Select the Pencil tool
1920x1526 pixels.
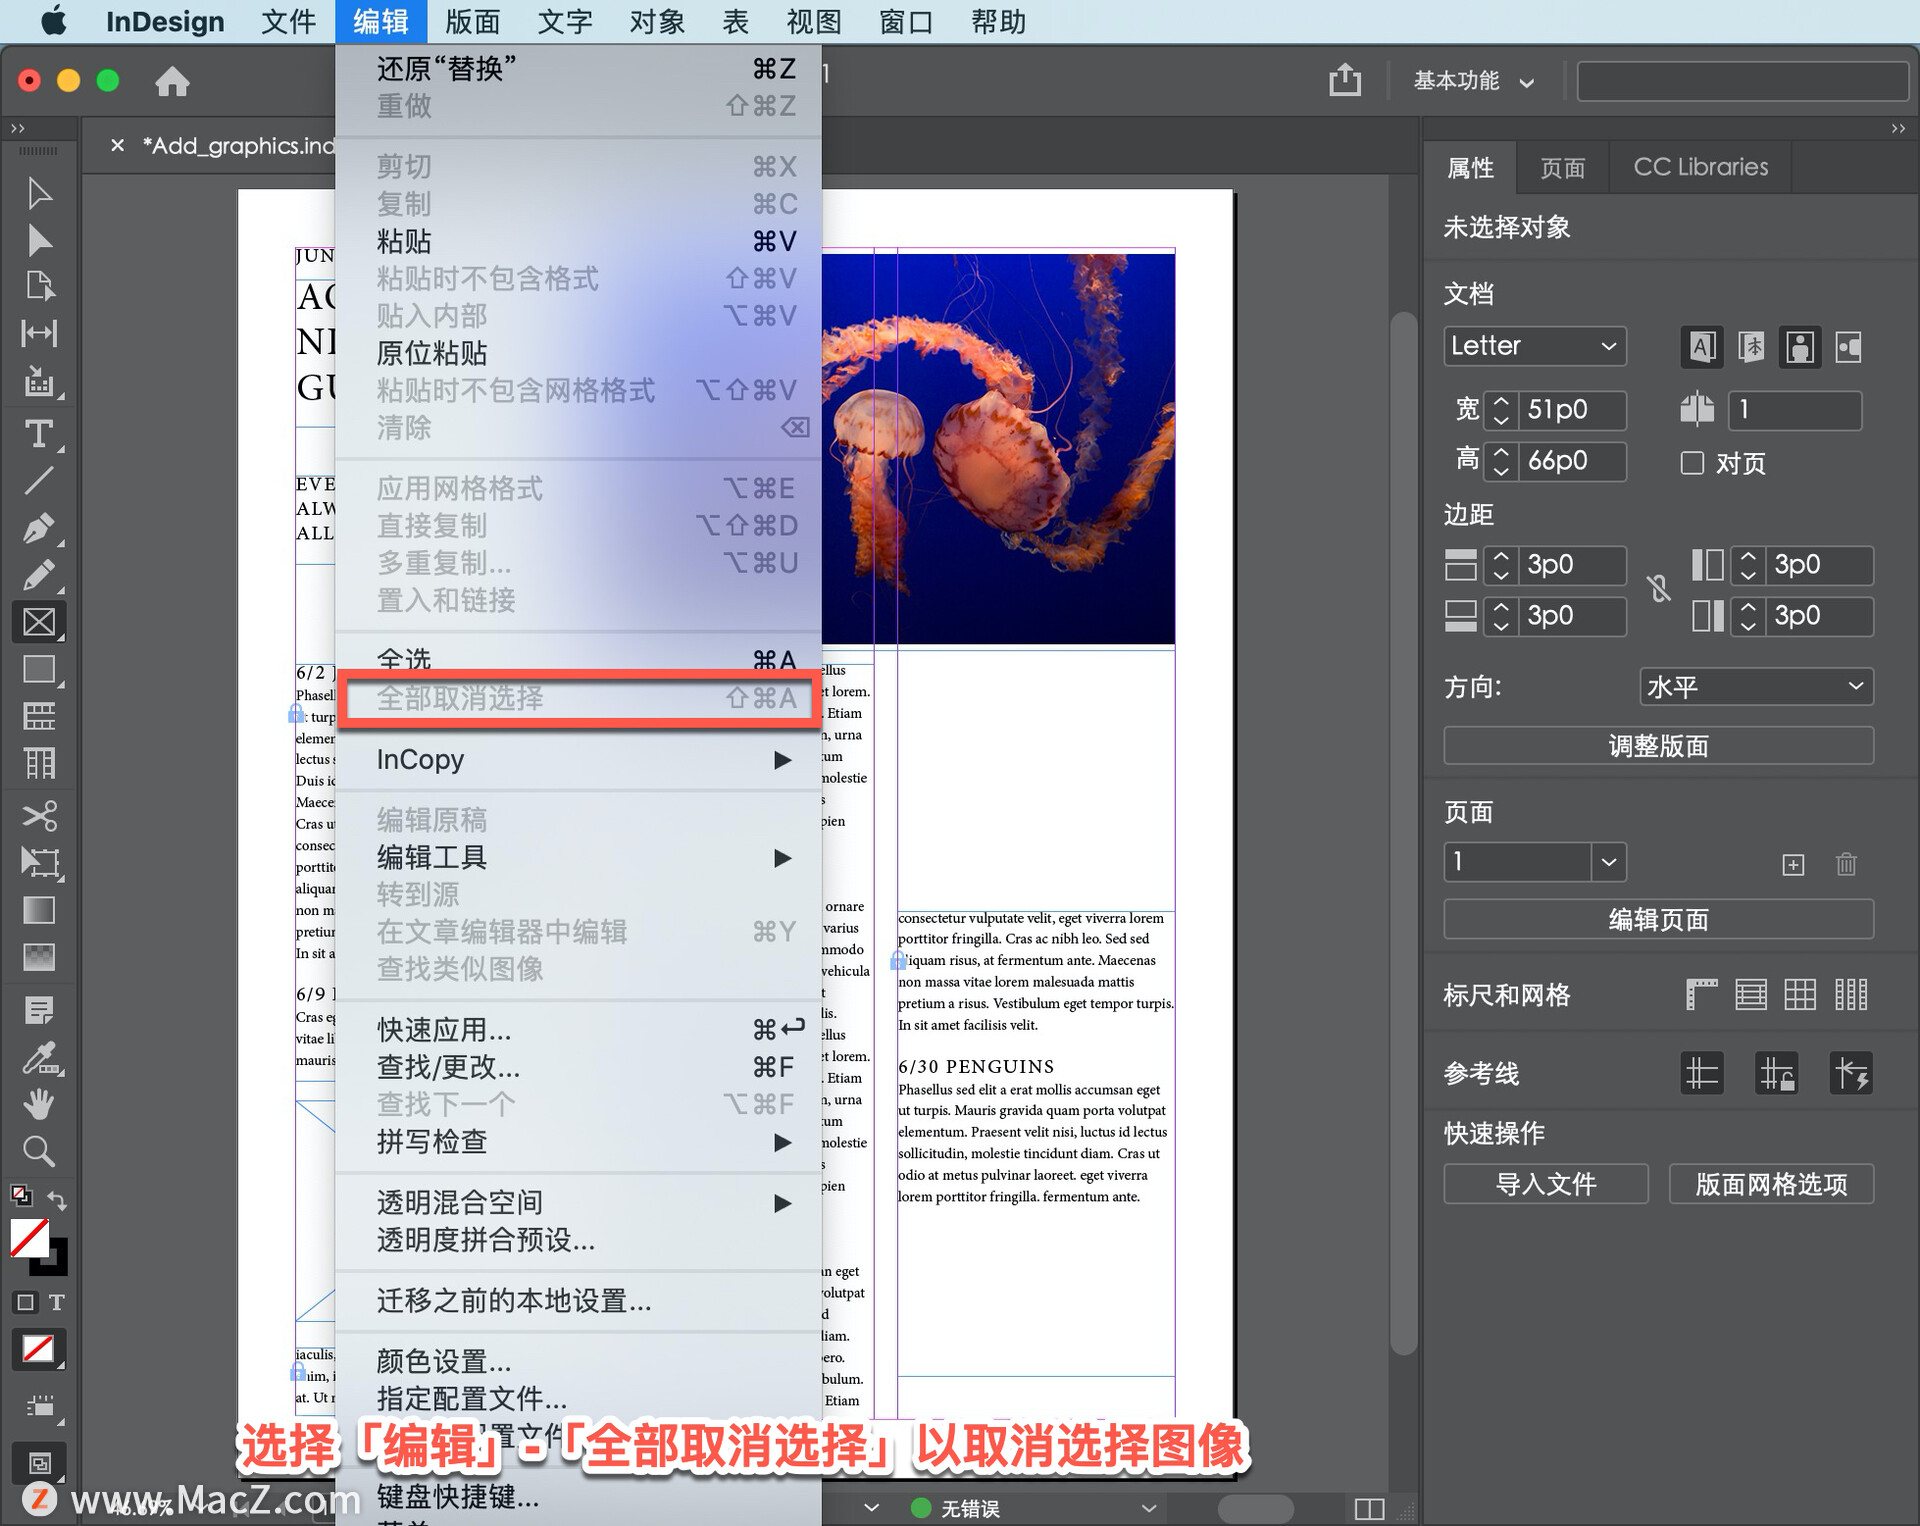pos(38,575)
